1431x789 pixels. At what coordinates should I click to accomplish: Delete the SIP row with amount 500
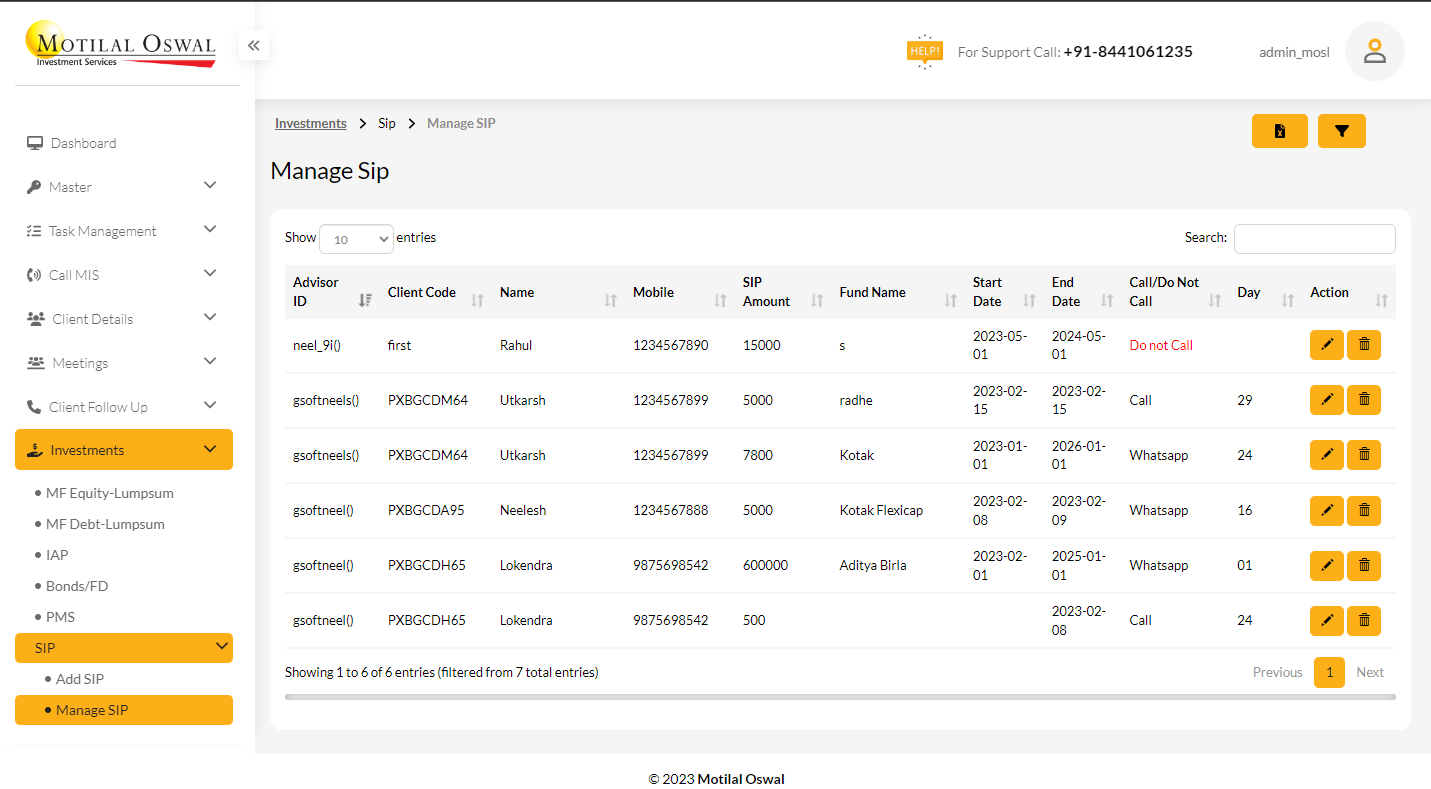tap(1364, 620)
